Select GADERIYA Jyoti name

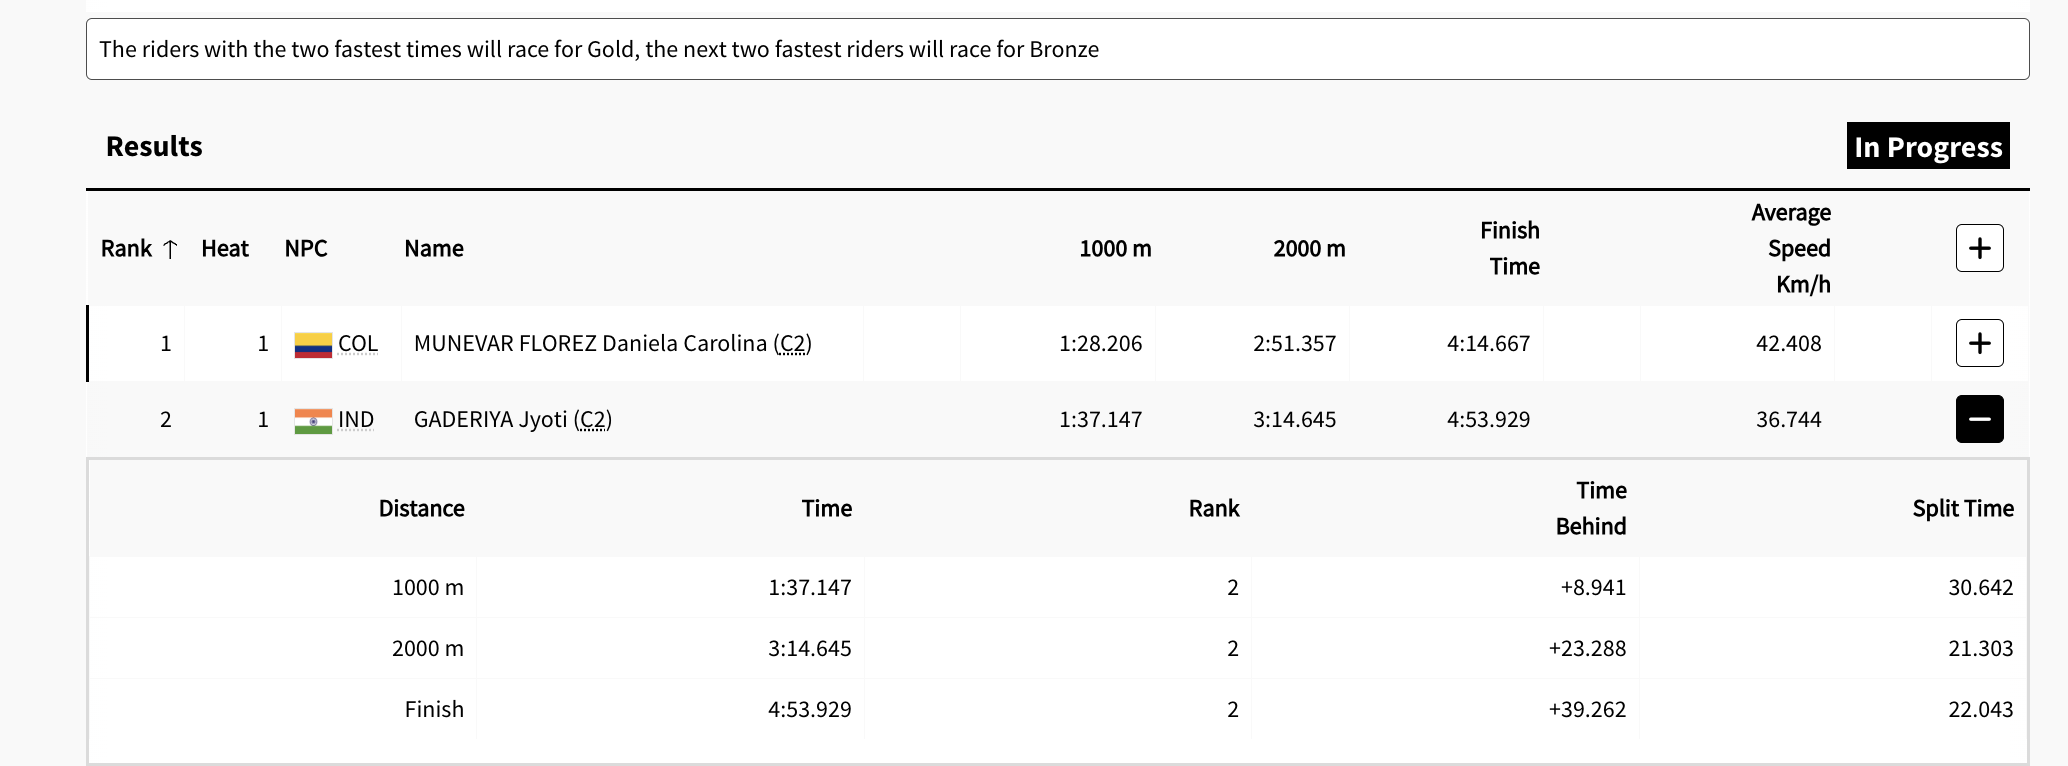(x=490, y=420)
